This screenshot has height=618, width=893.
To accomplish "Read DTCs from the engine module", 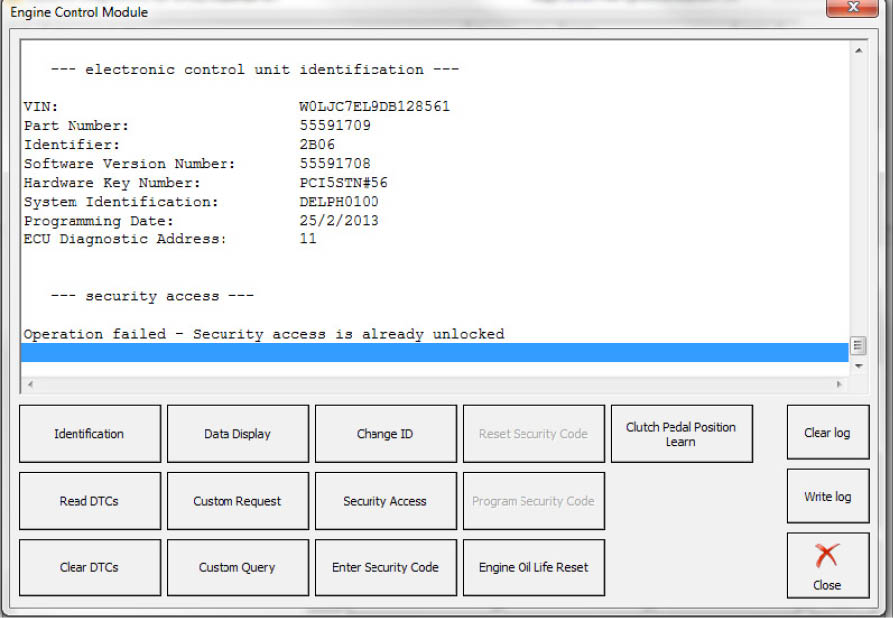I will (x=89, y=501).
